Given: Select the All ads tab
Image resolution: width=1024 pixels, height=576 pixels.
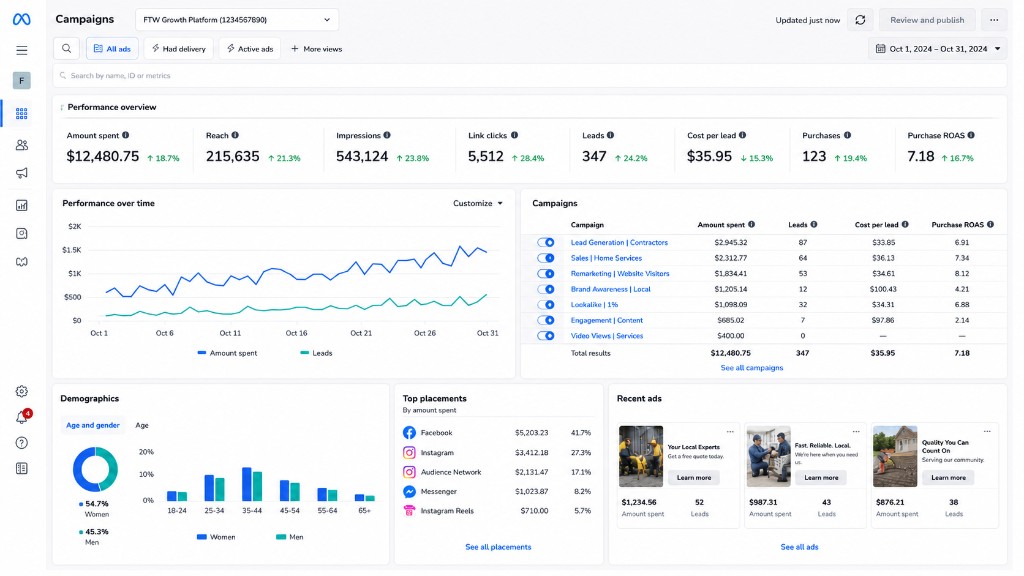Looking at the screenshot, I should click(x=112, y=49).
